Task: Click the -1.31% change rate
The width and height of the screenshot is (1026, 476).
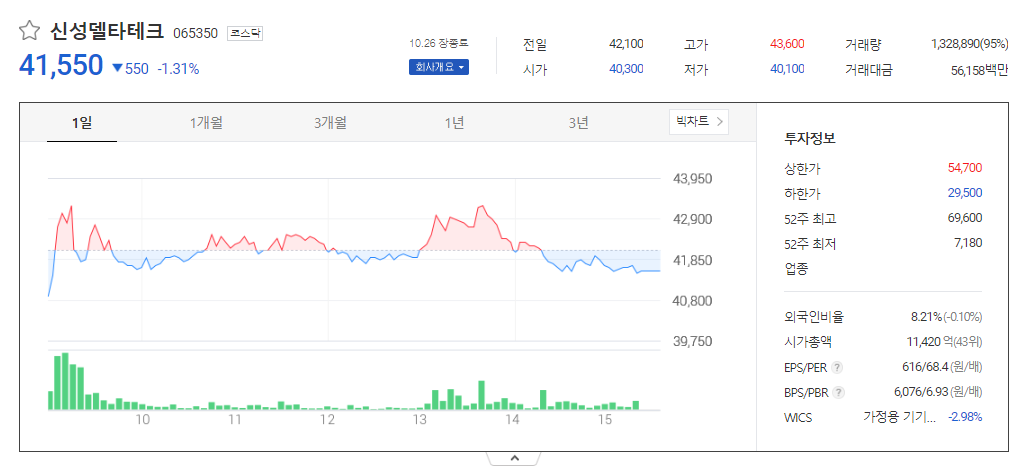Action: [178, 68]
